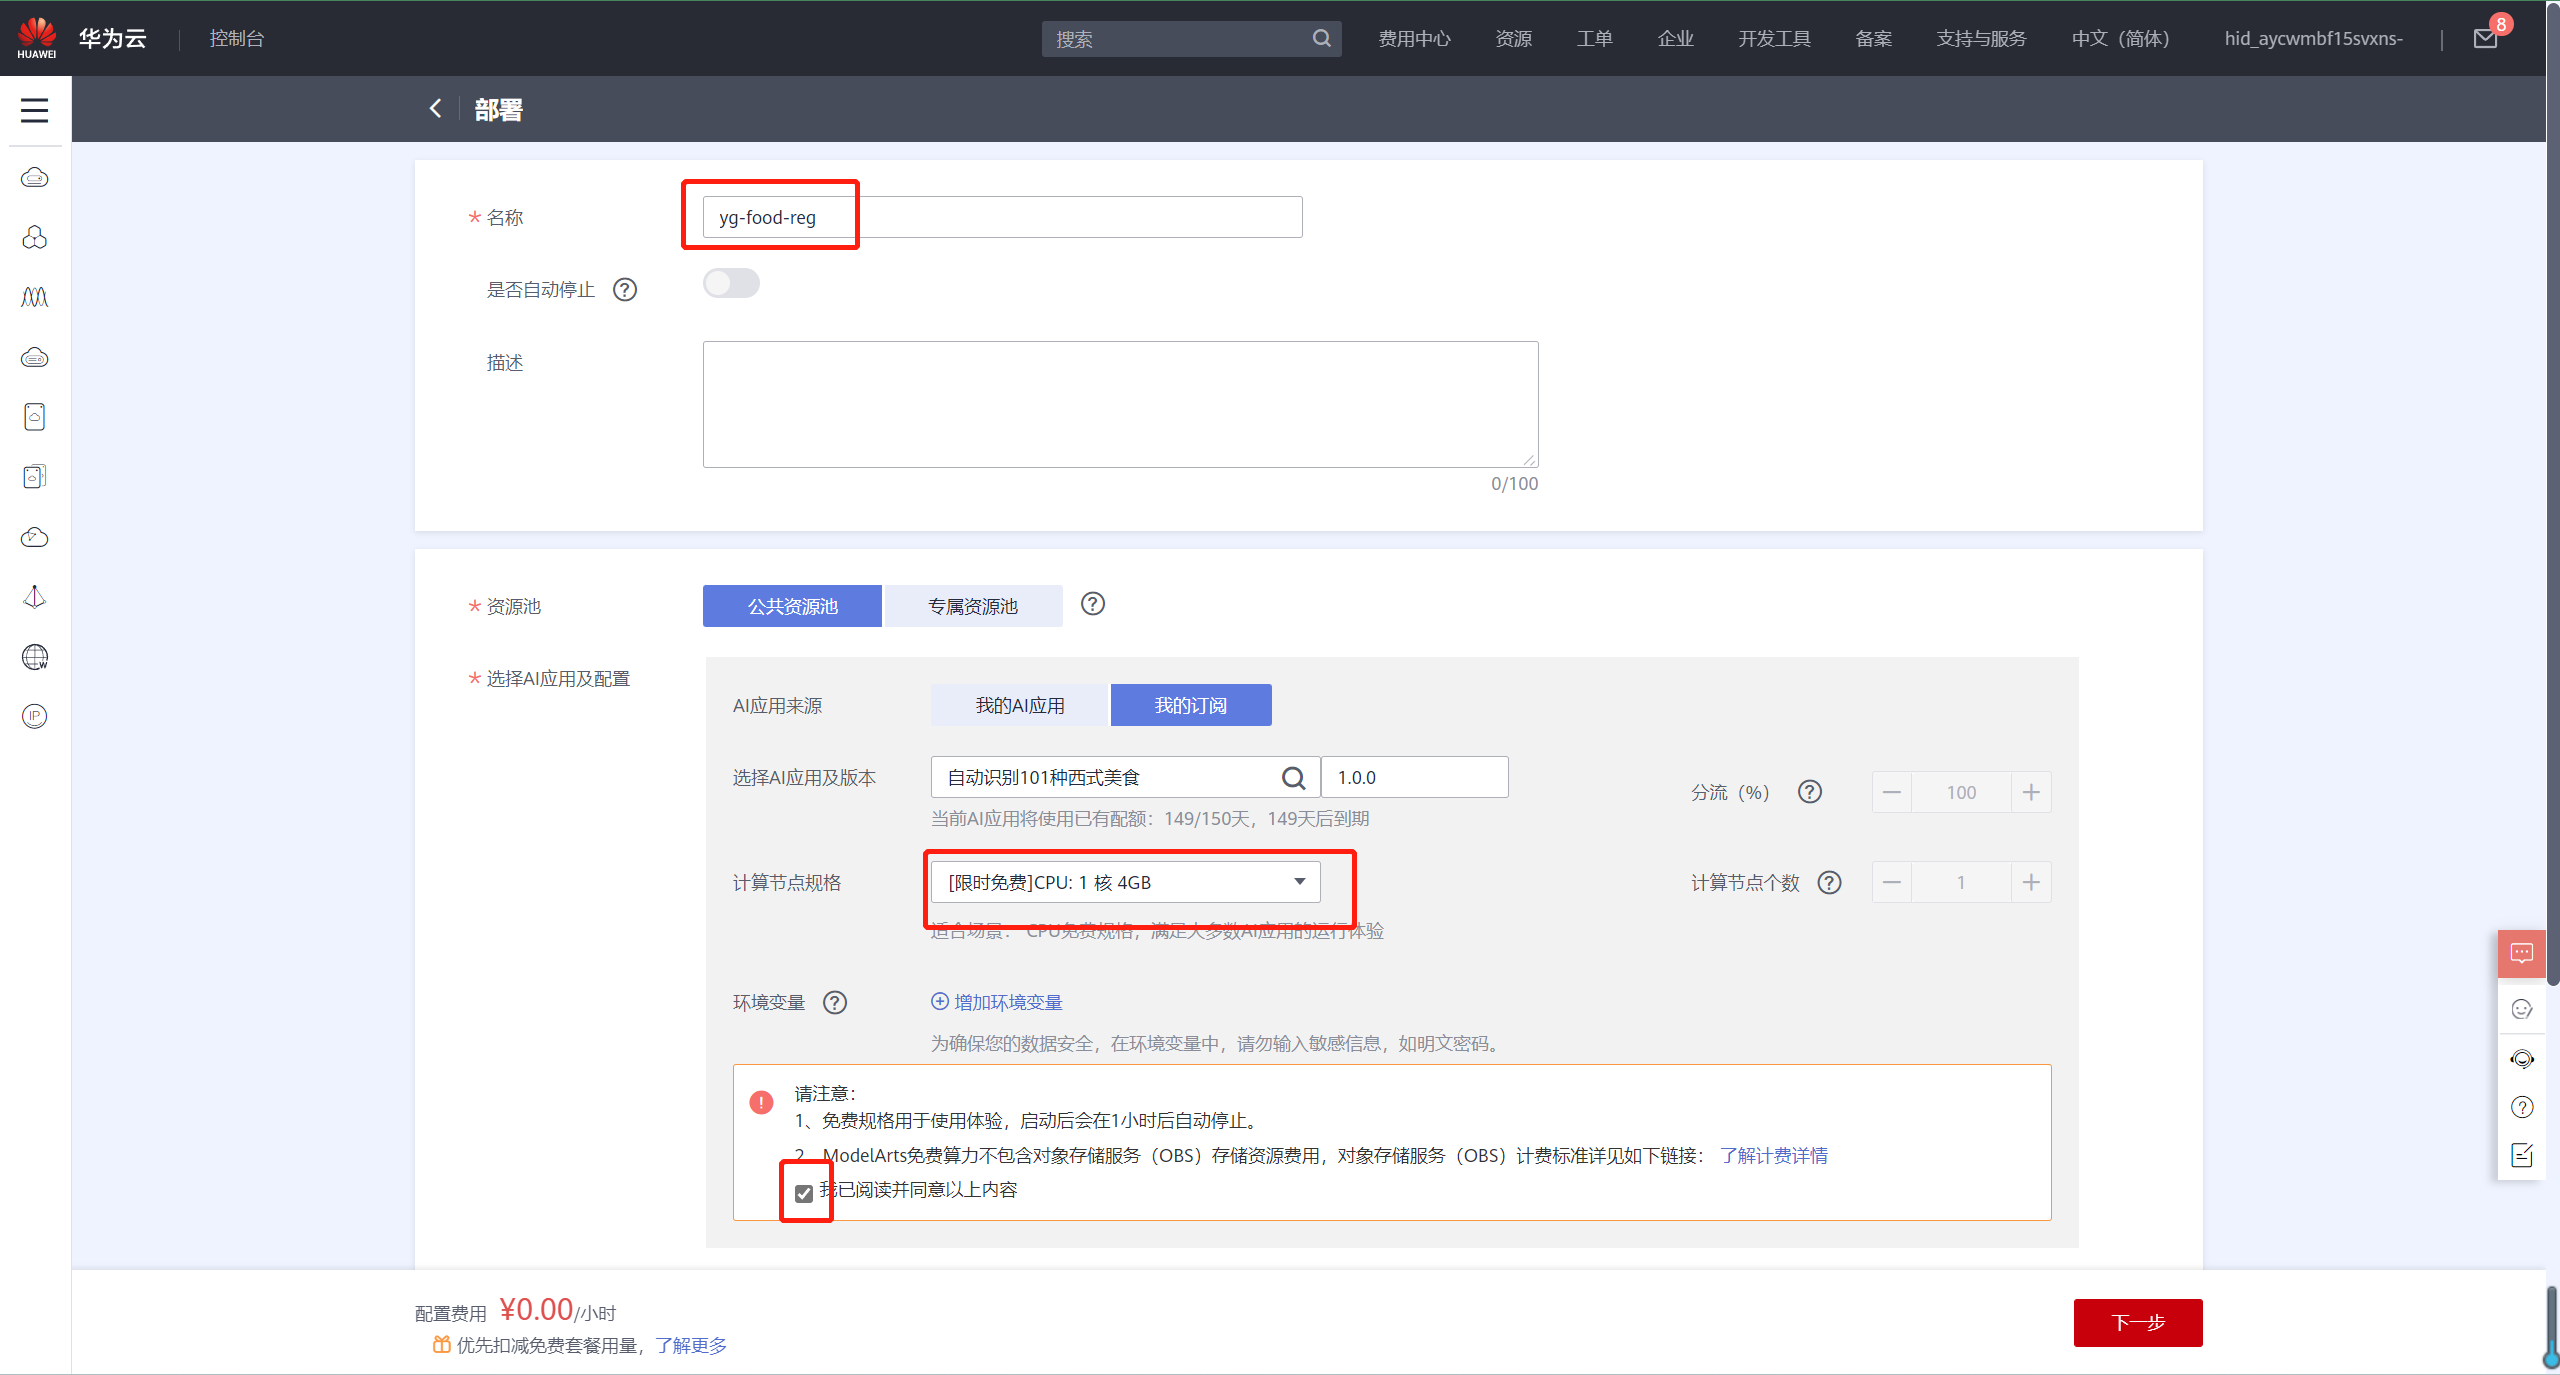Expand the 计算节点规格 dropdown

tap(1125, 882)
